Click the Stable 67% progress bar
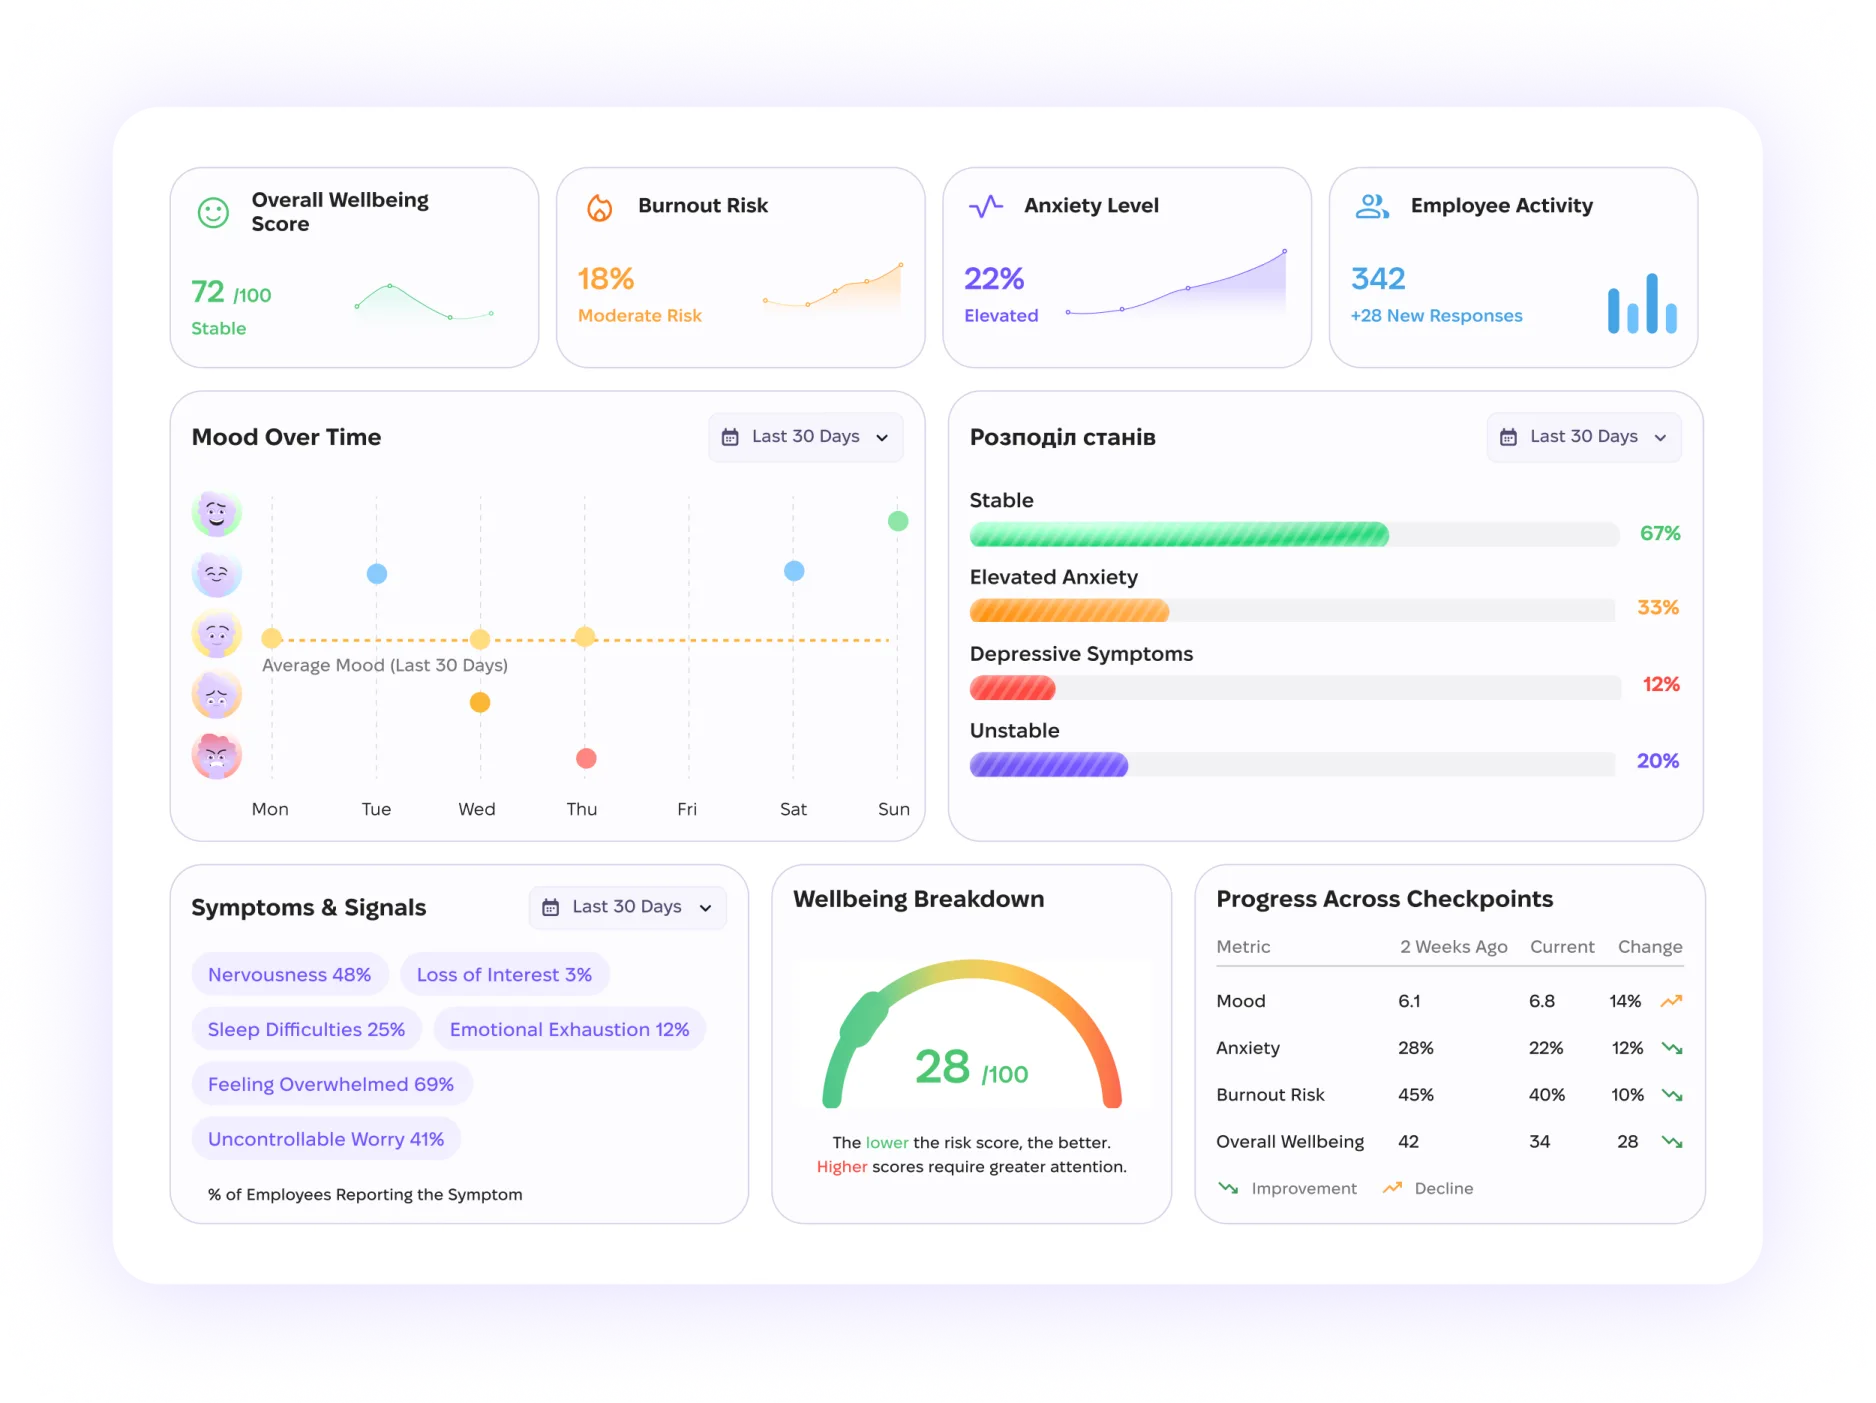The image size is (1876, 1403). [1294, 534]
